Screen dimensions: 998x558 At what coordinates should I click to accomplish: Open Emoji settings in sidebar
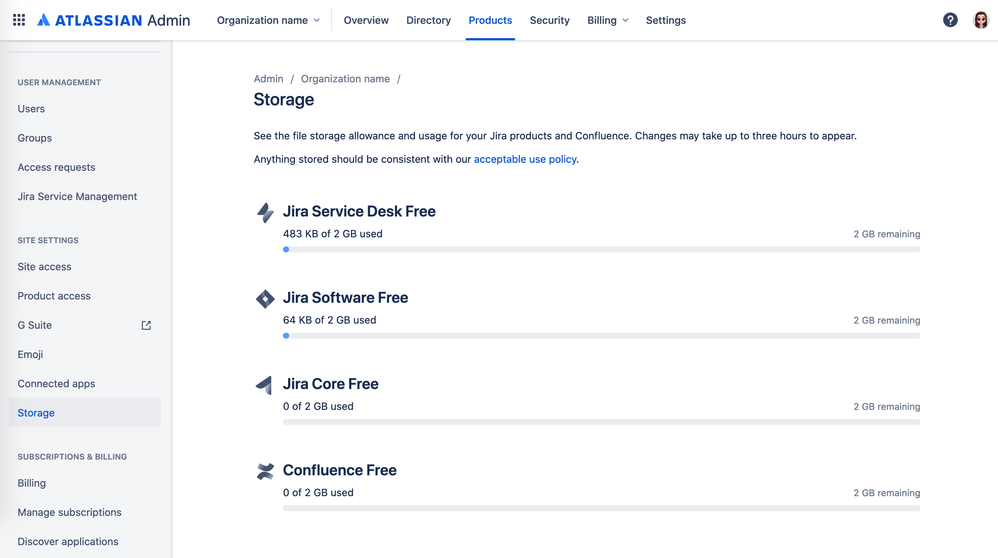point(85,354)
